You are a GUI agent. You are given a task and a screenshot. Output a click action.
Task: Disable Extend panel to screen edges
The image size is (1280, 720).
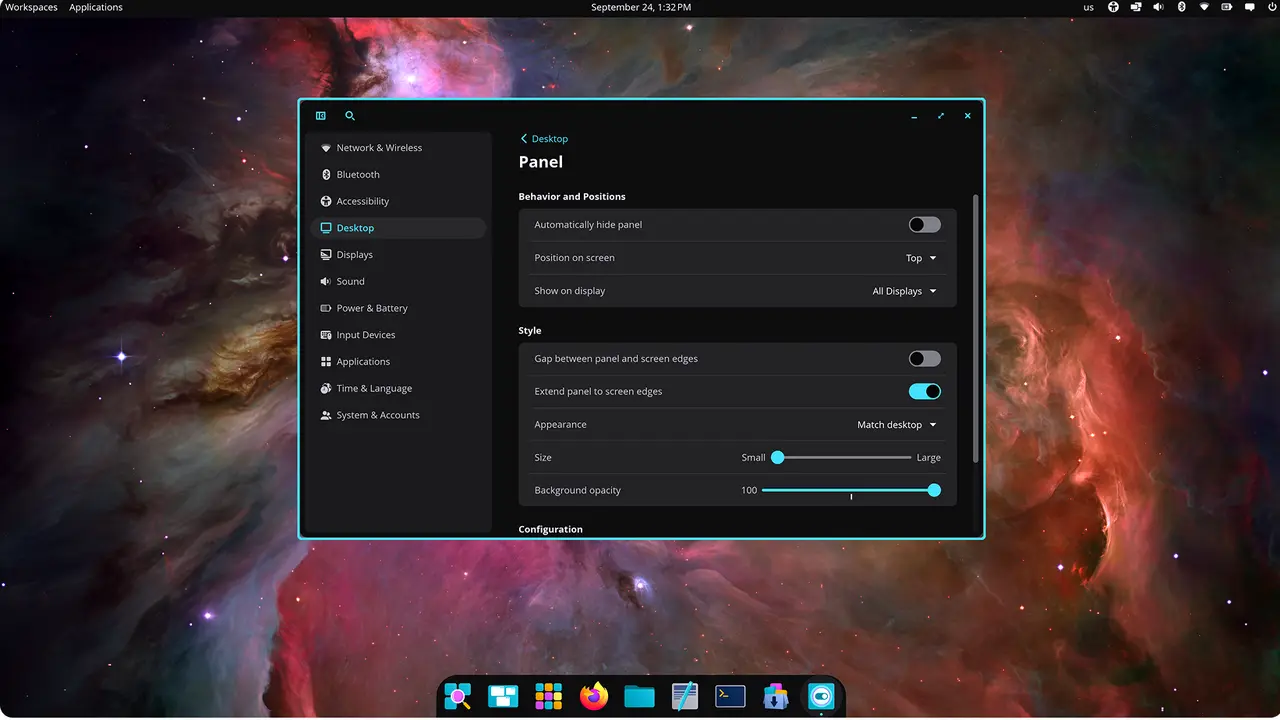pyautogui.click(x=924, y=392)
